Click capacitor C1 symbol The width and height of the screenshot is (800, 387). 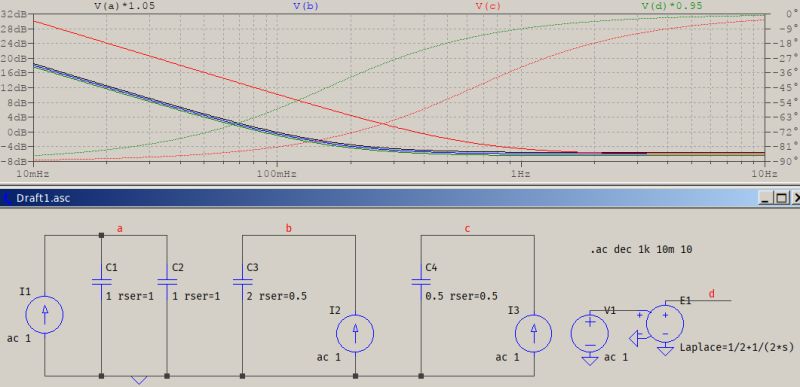pos(102,281)
